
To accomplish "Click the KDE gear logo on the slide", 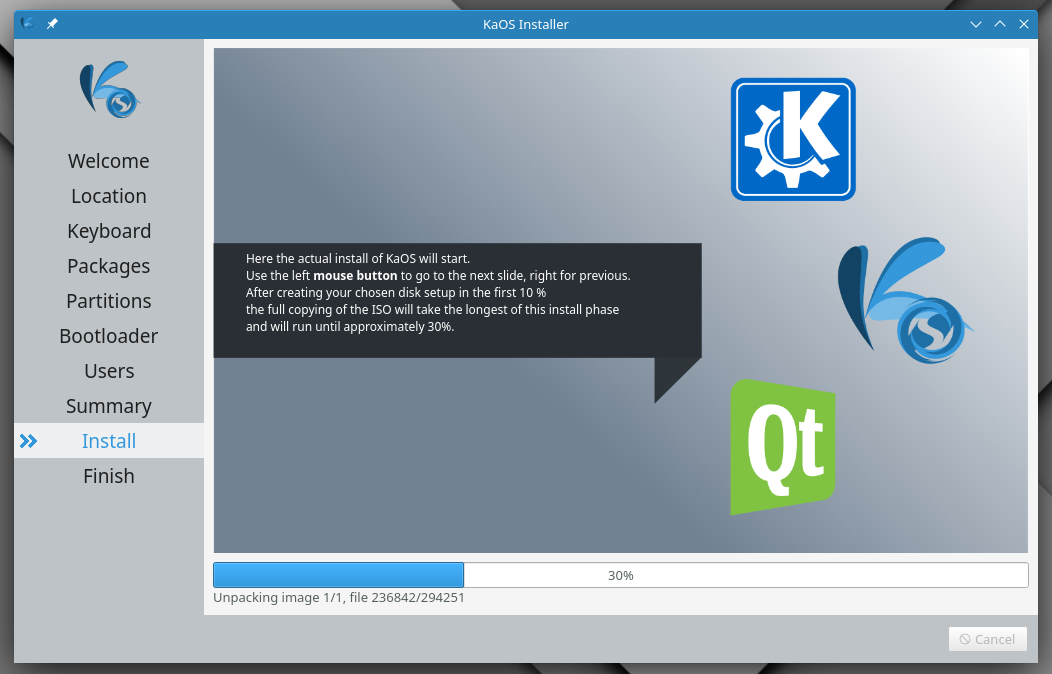I will click(793, 139).
